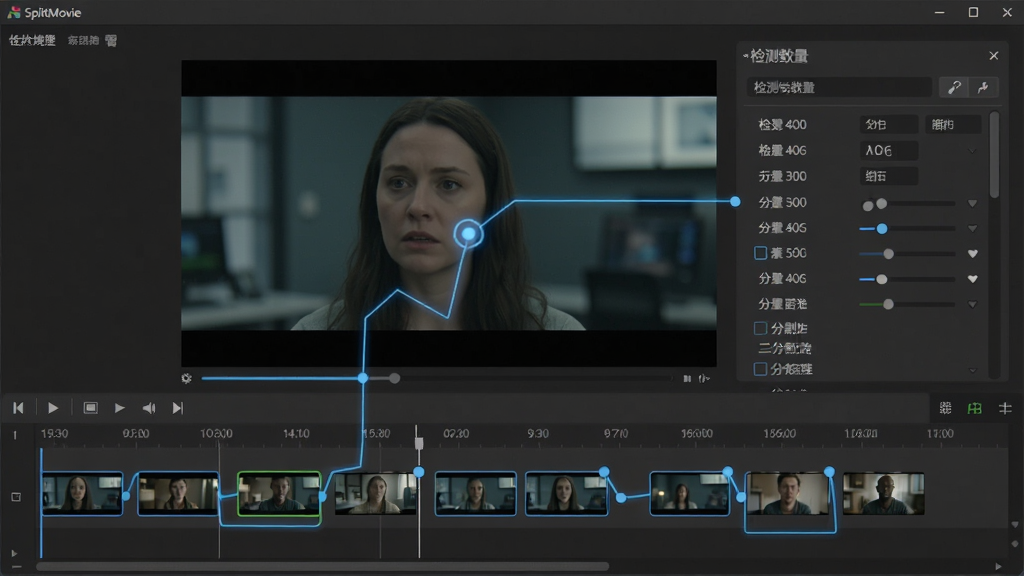The height and width of the screenshot is (576, 1024).
Task: Click the track icon at the left of the clip row
Action: click(x=16, y=497)
